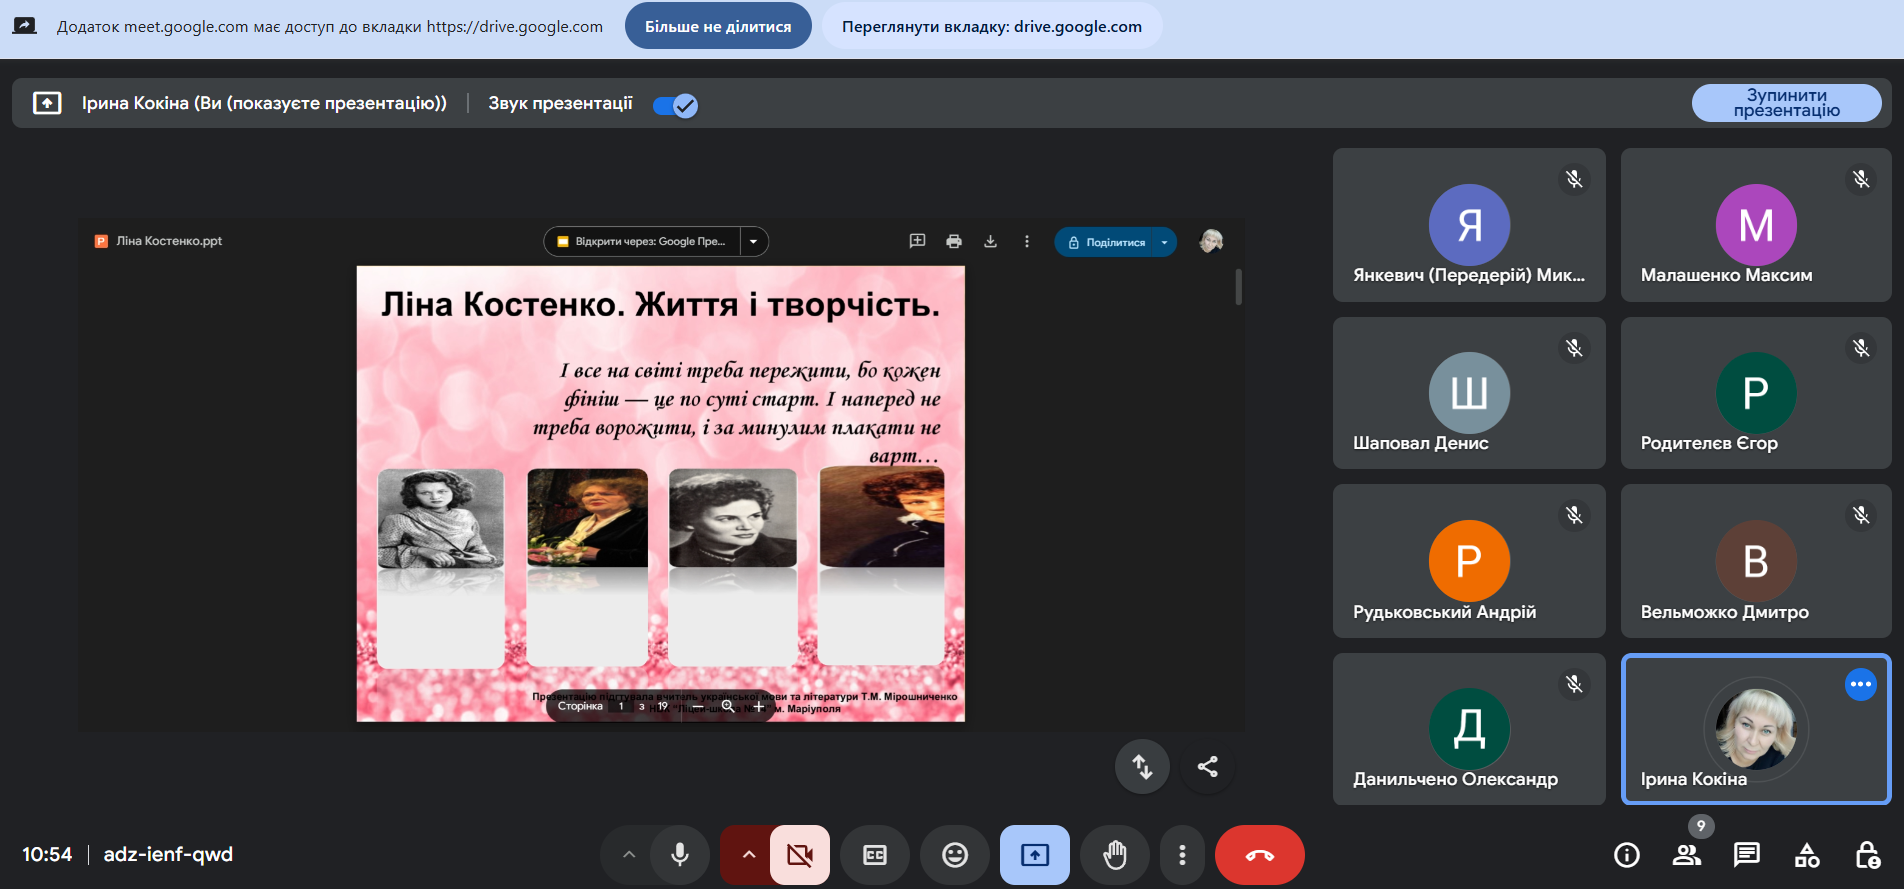Expand audio settings chevron beside microphone
The image size is (1904, 889).
click(x=629, y=855)
